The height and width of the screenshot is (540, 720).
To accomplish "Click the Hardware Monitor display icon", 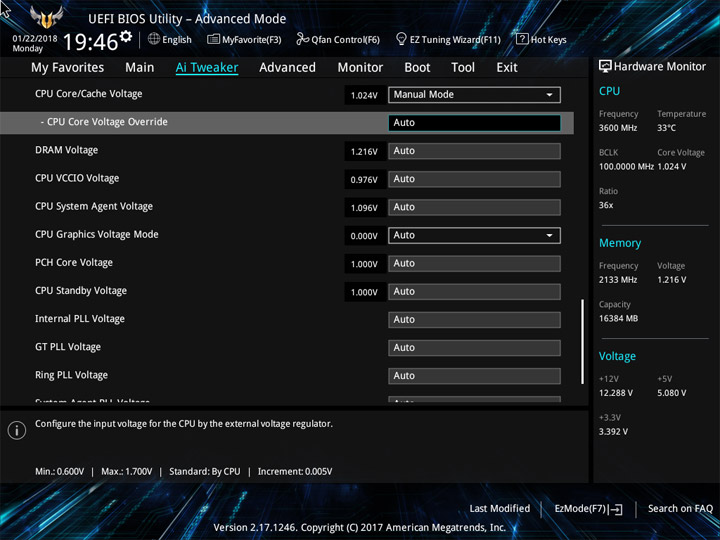I will [x=605, y=66].
